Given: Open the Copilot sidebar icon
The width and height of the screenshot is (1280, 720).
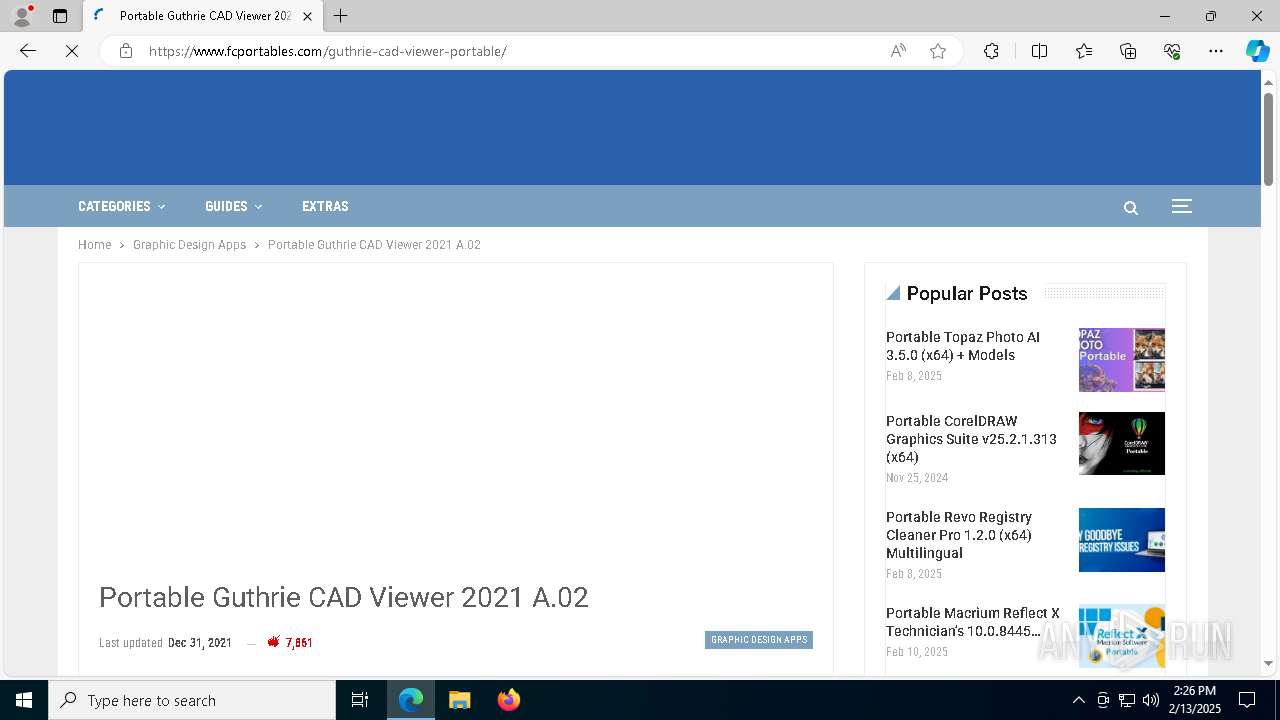Looking at the screenshot, I should 1257,51.
